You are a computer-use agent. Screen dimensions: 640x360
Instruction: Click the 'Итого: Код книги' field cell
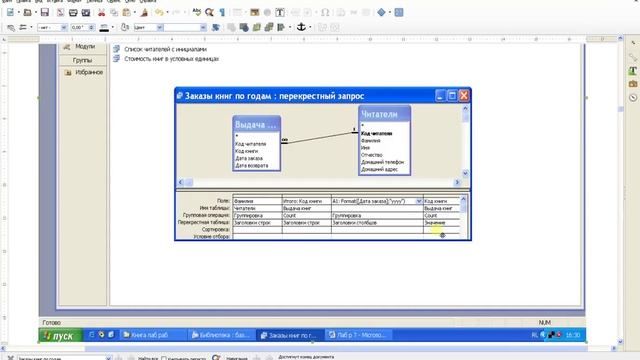point(307,201)
